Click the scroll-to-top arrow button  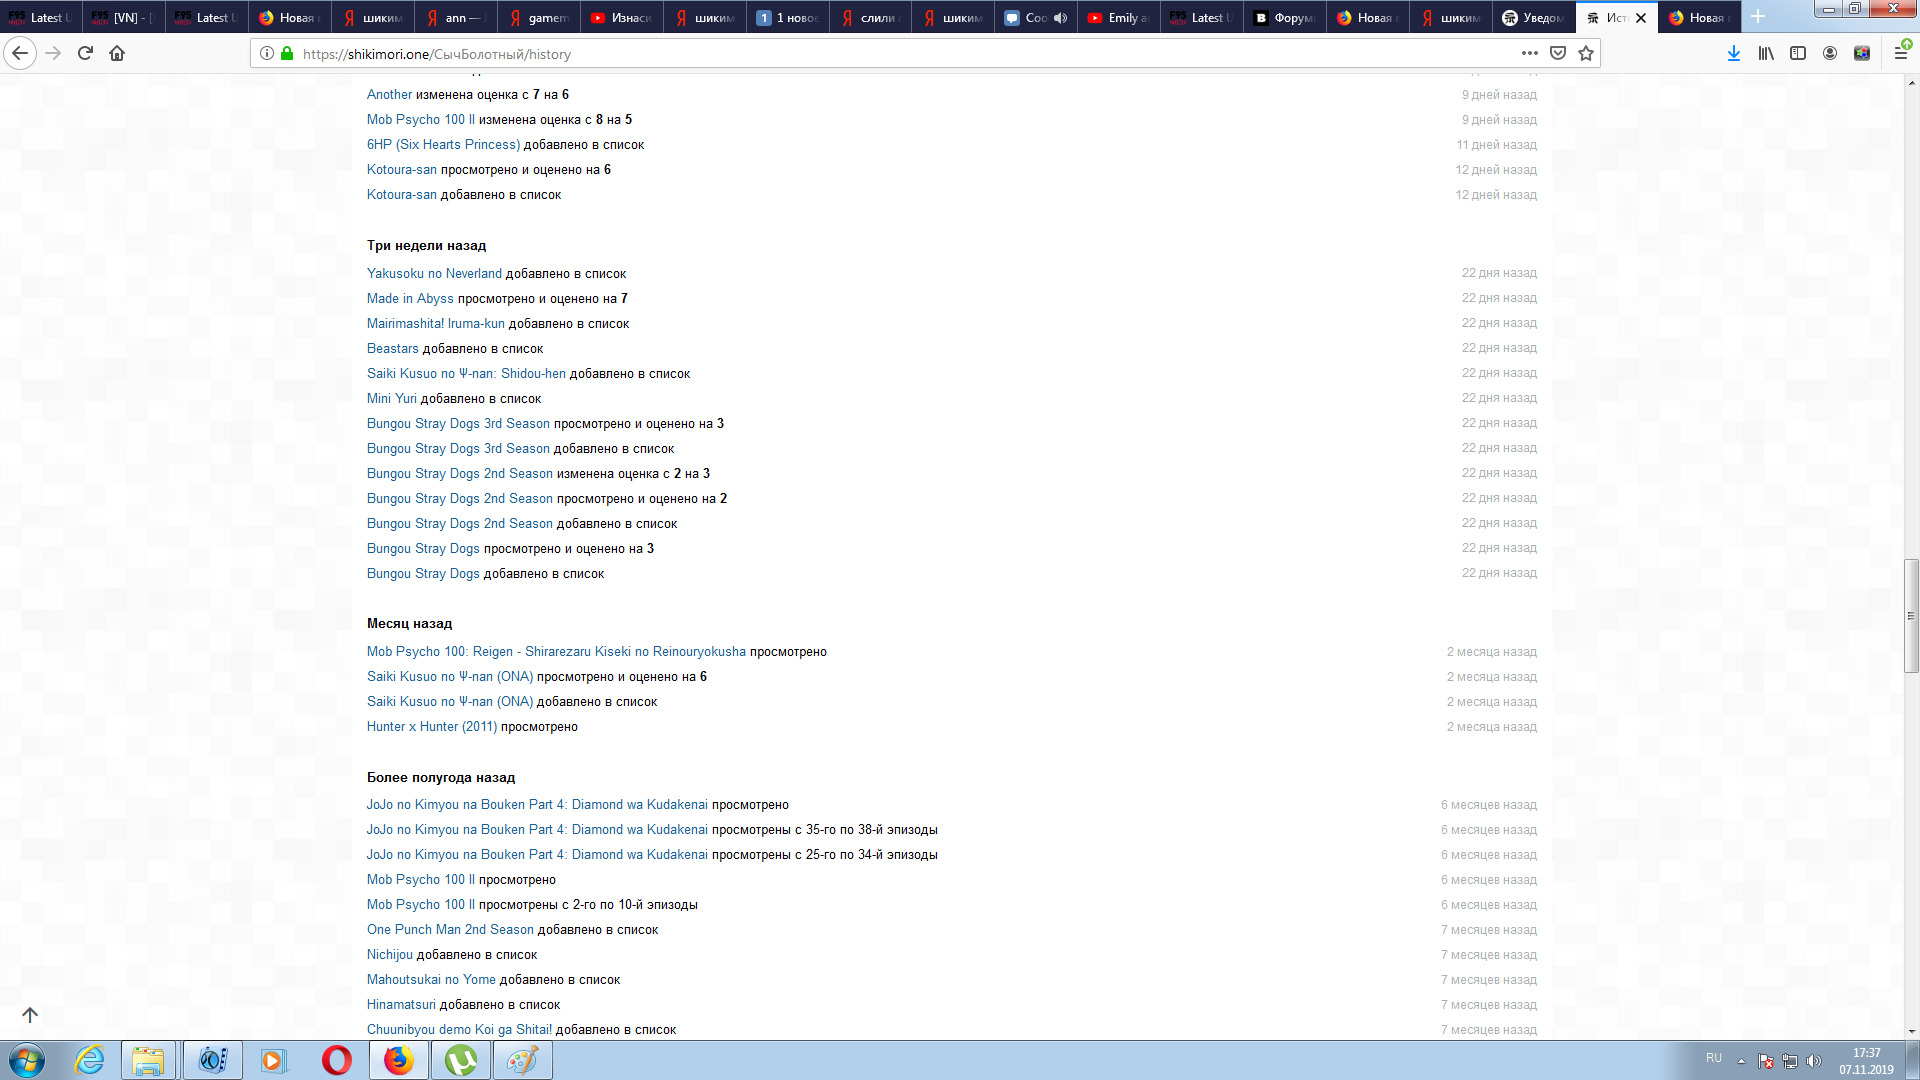tap(30, 1015)
